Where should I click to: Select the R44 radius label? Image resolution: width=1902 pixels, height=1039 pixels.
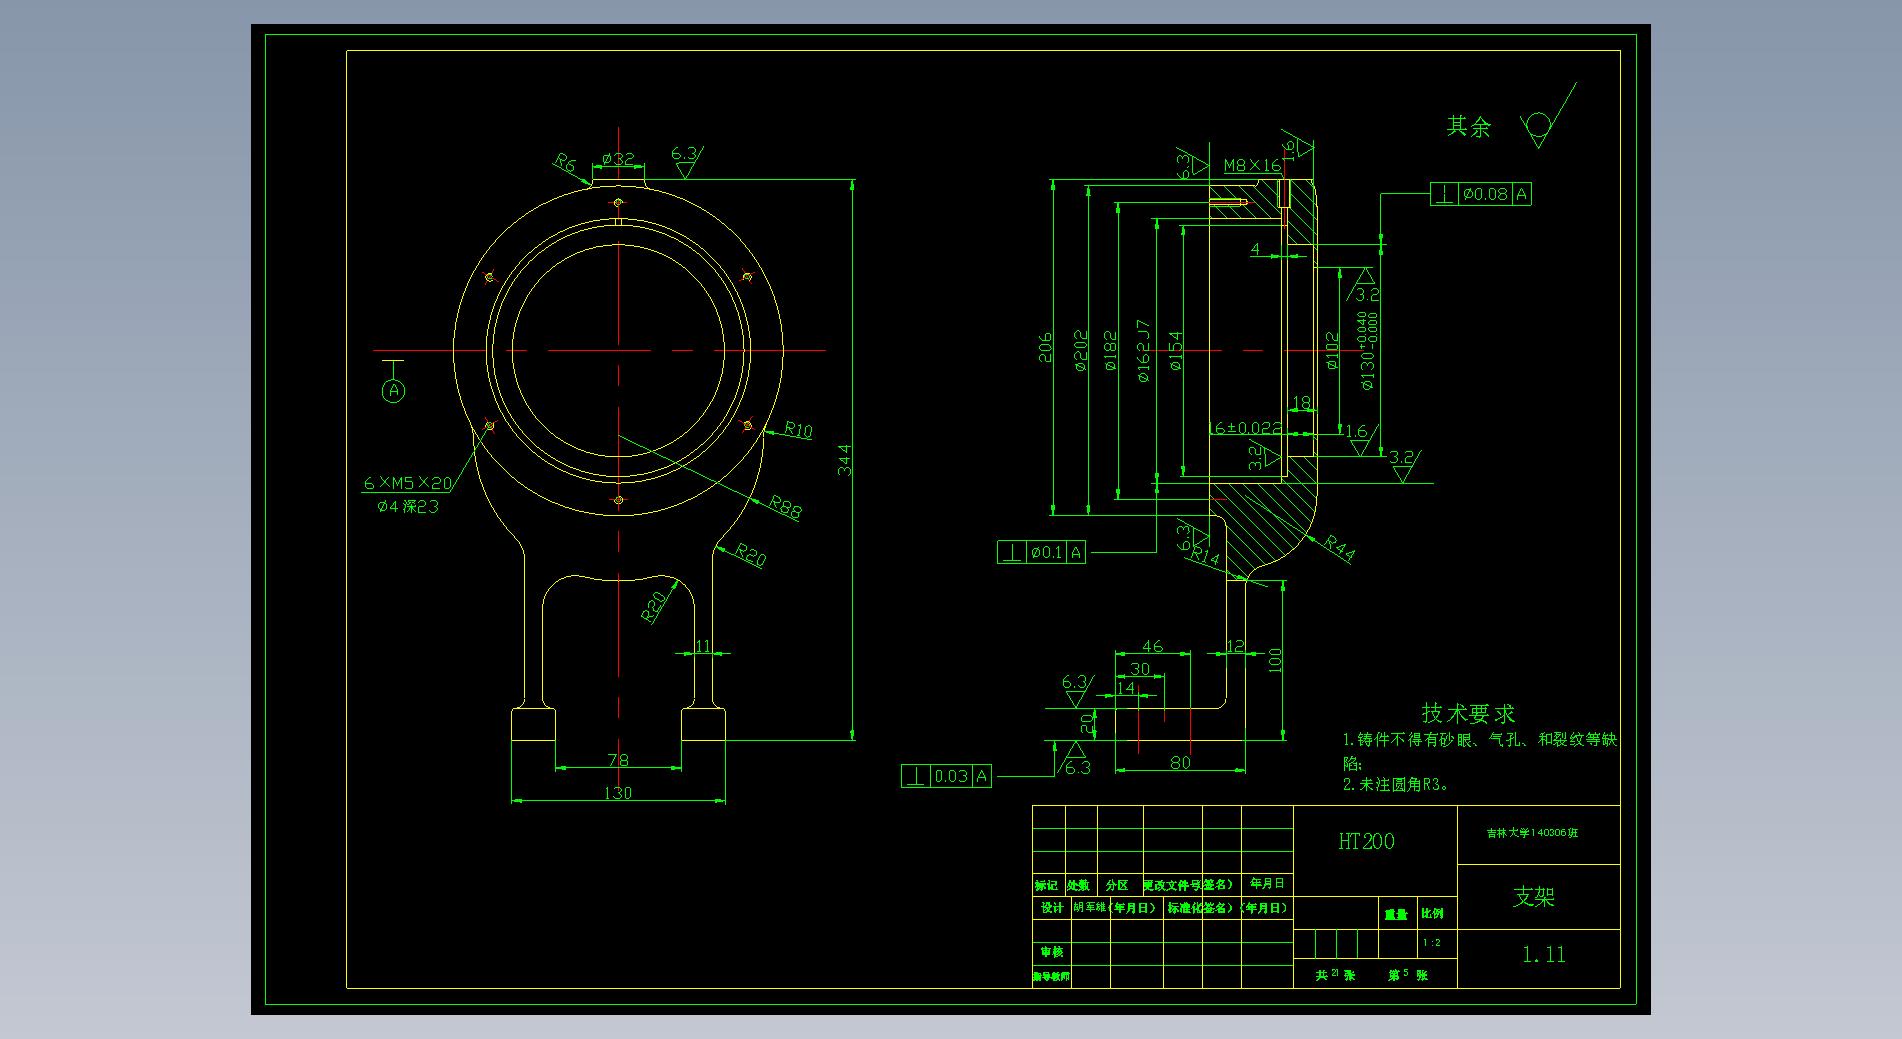1340,548
